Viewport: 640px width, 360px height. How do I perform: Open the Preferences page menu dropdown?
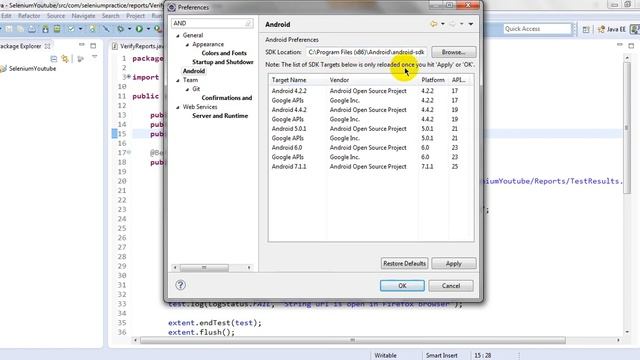pyautogui.click(x=471, y=24)
